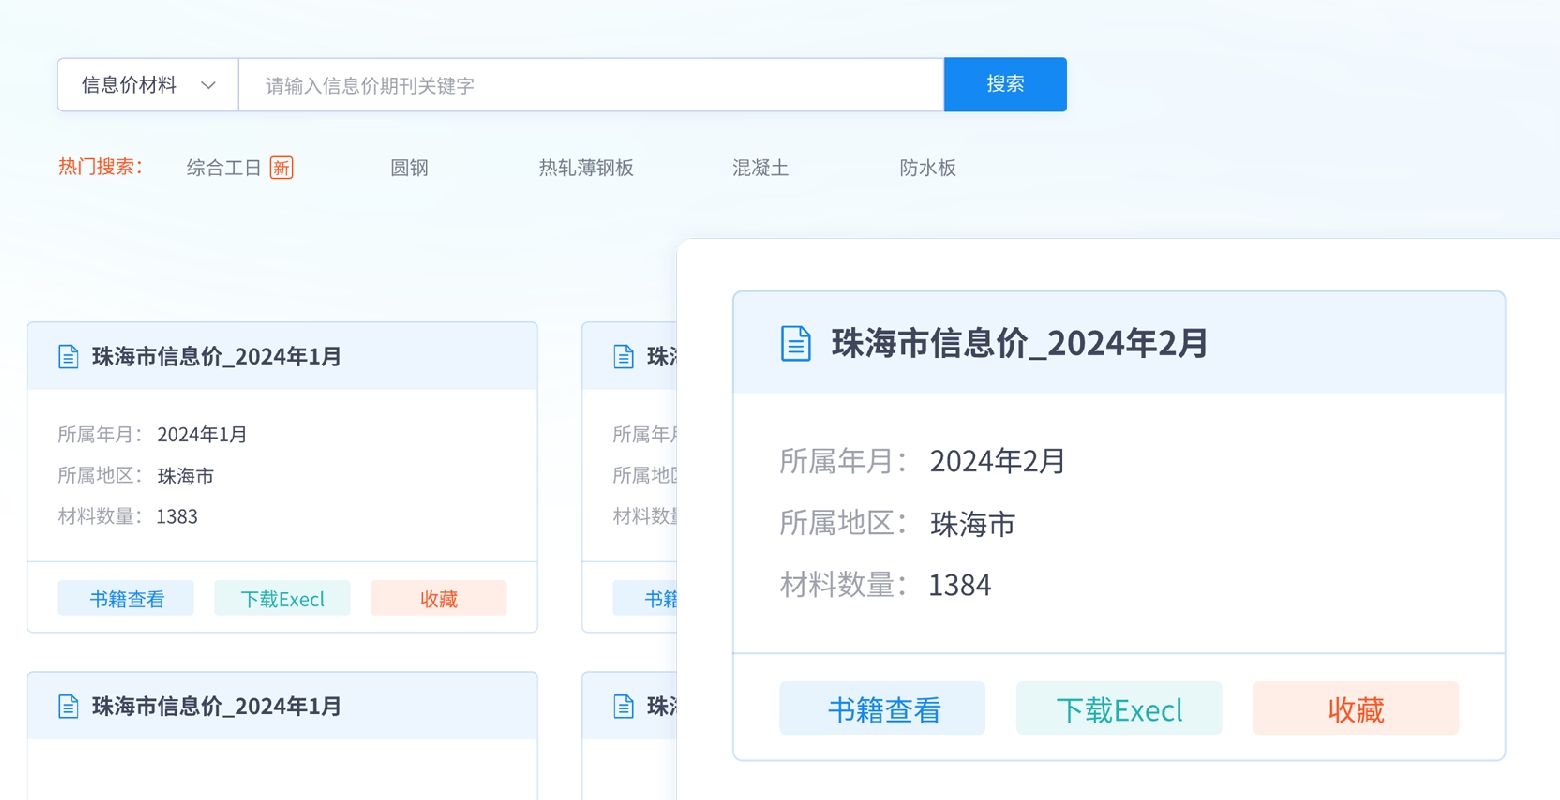Click the magnifier area of the 搜索 button

(x=1004, y=84)
